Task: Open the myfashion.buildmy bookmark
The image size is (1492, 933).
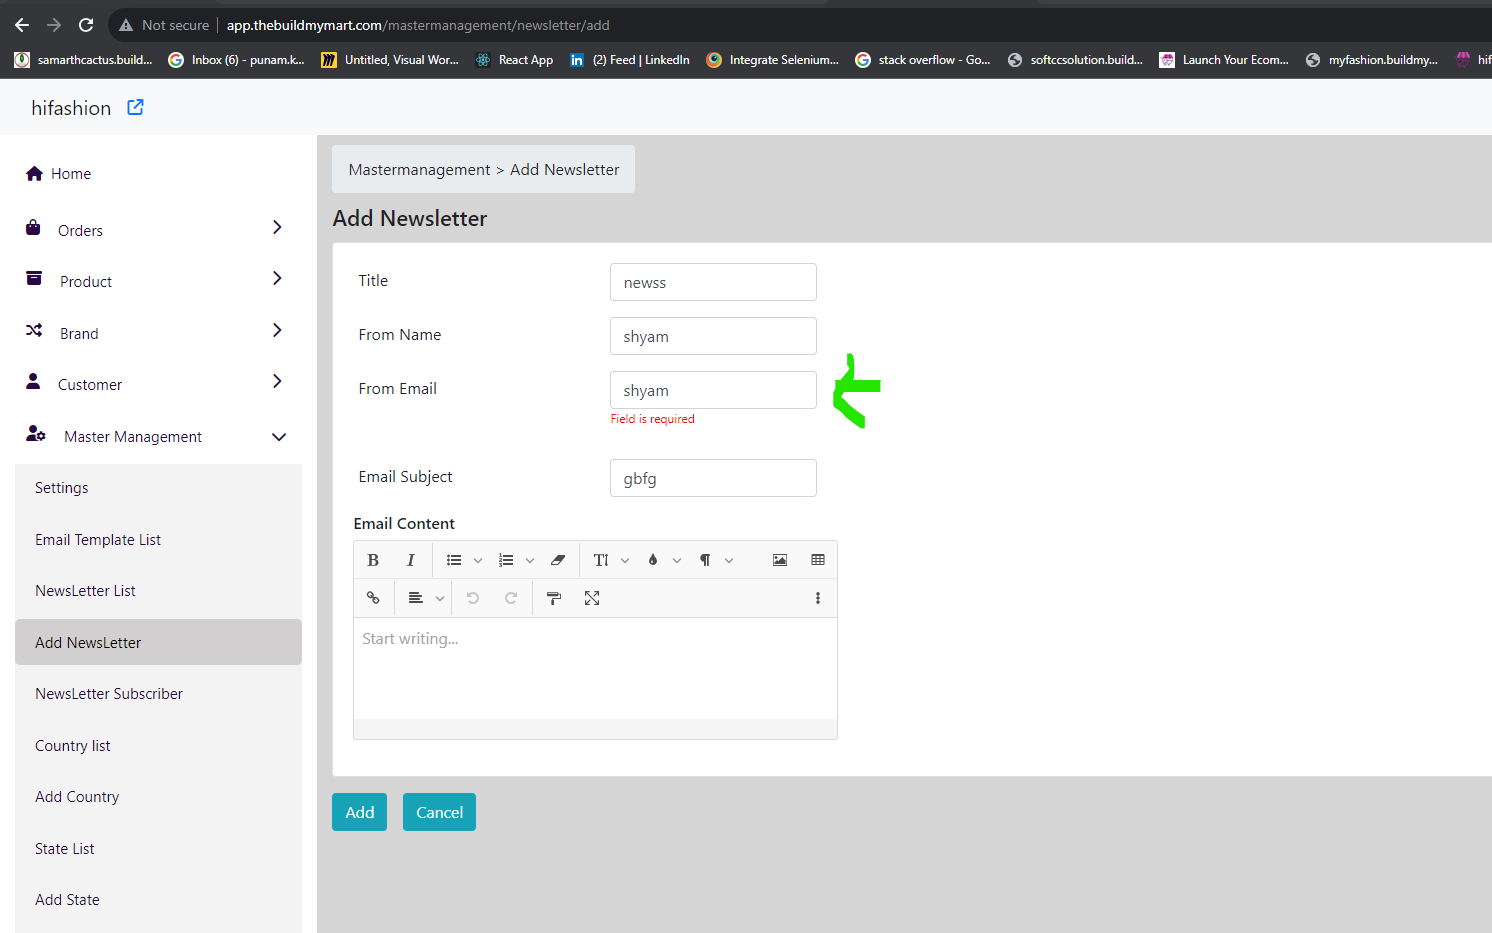Action: pos(1373,60)
